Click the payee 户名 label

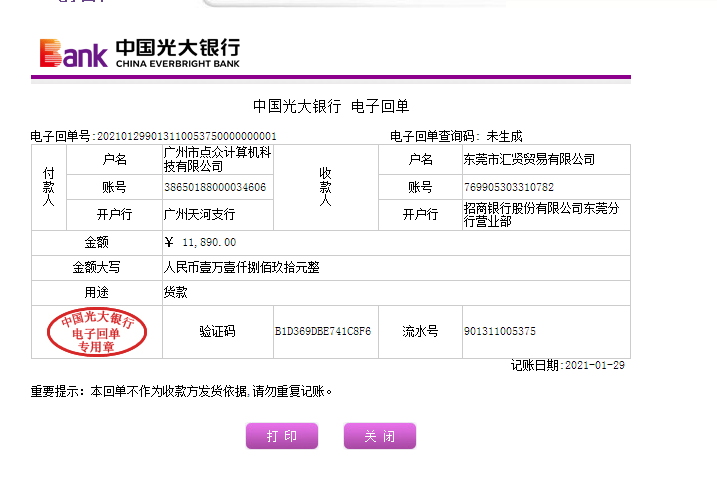420,159
